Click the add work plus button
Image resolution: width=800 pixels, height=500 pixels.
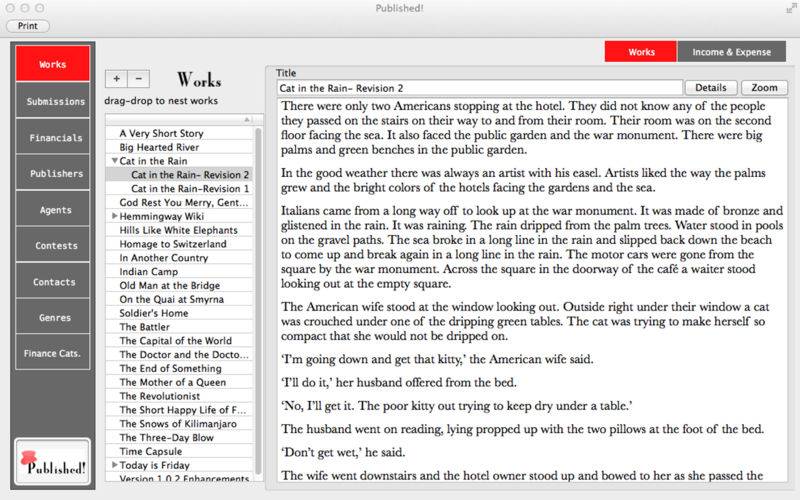coord(116,79)
